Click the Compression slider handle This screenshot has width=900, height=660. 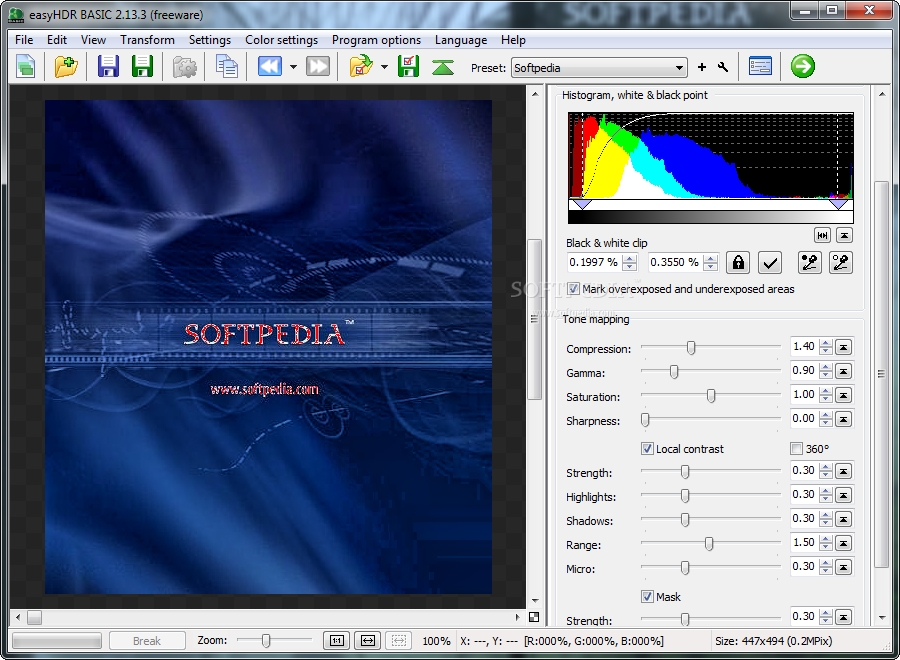691,348
